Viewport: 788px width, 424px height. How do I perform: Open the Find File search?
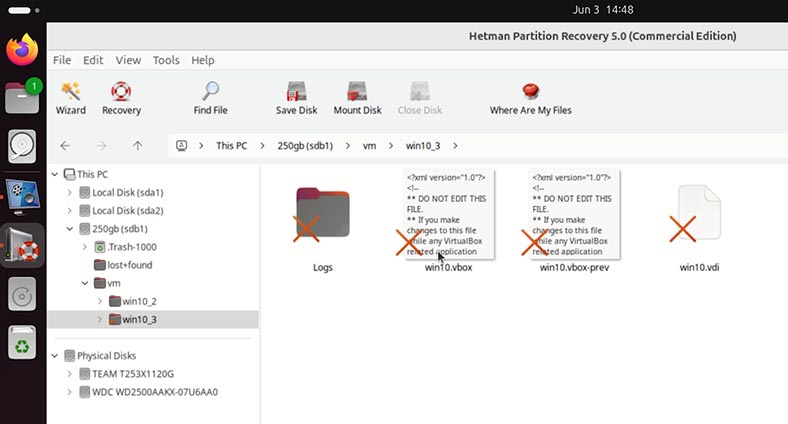pos(211,98)
